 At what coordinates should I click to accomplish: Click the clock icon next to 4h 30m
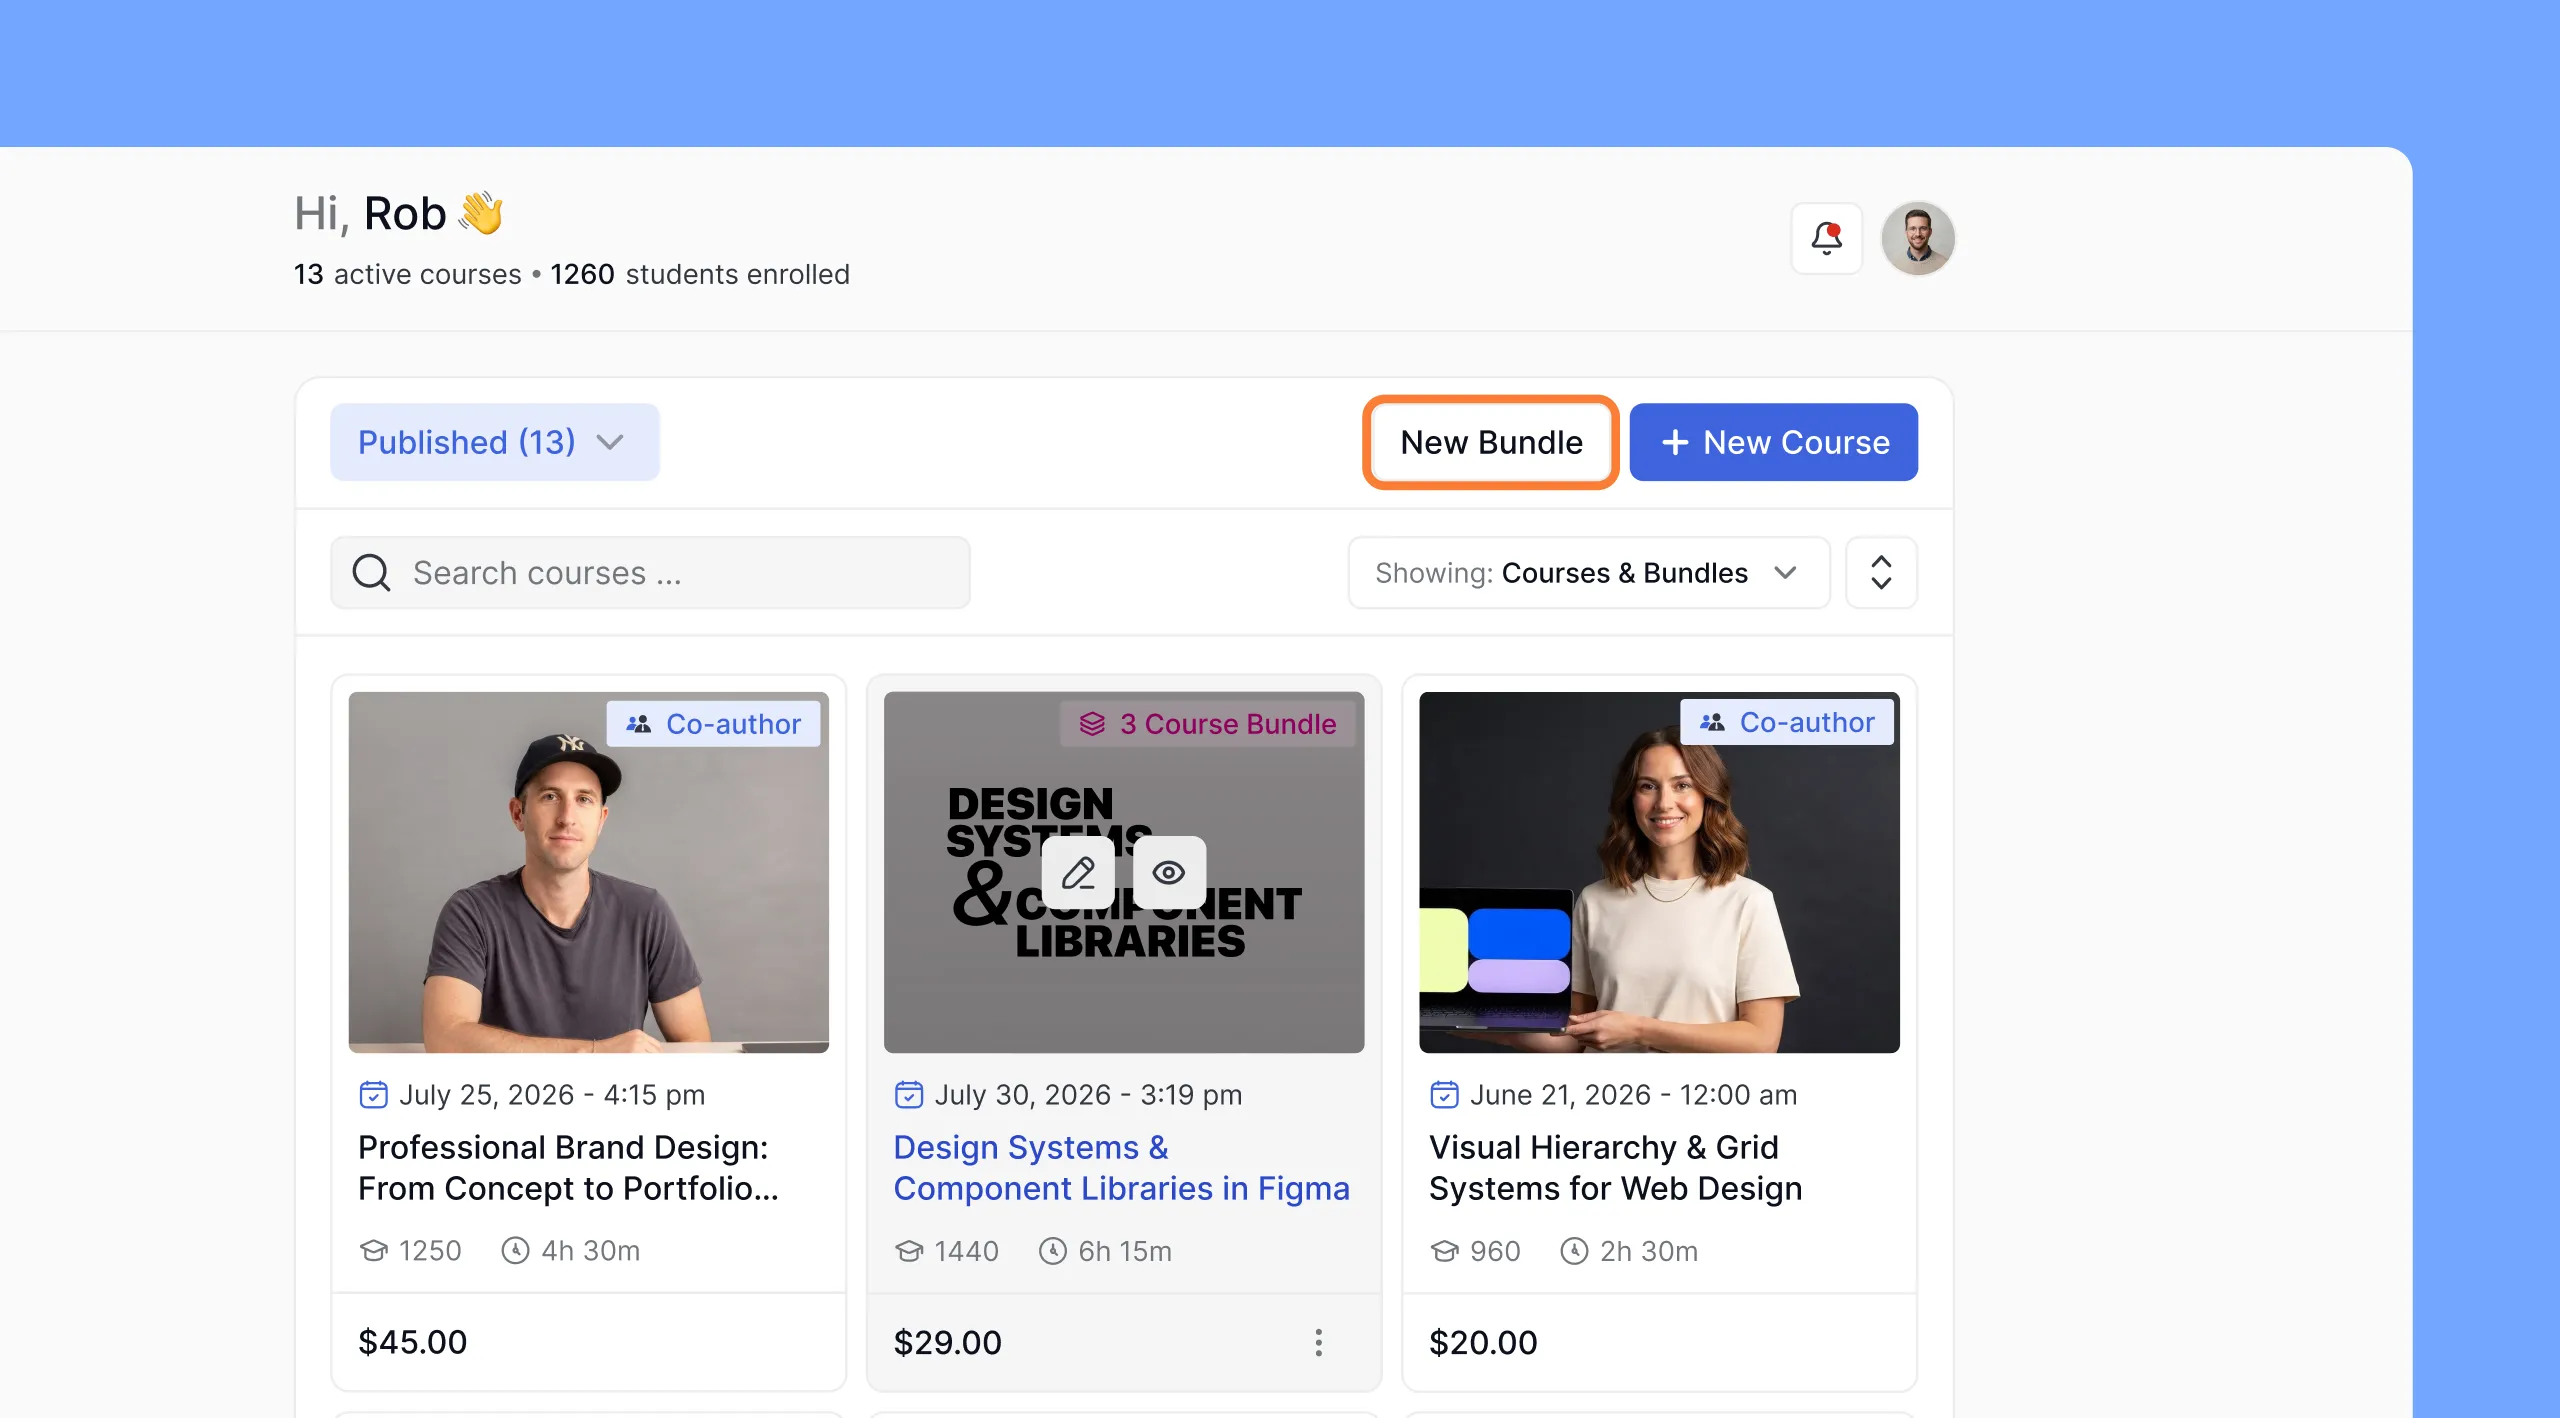515,1250
